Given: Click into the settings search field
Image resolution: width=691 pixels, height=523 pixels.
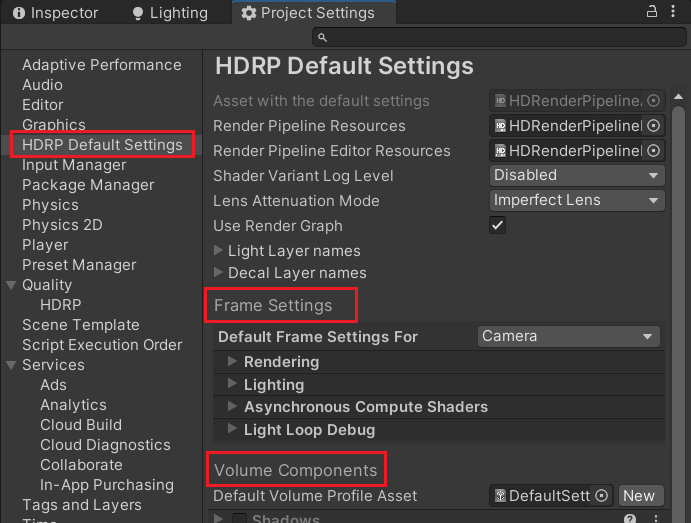Looking at the screenshot, I should pos(499,37).
